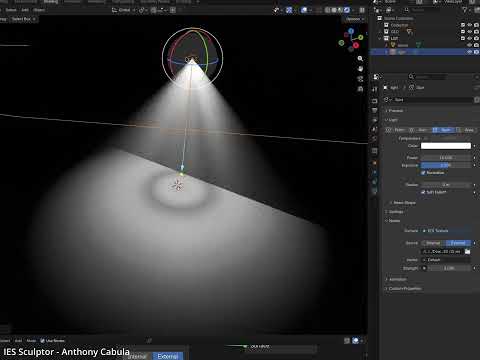Expand the Preview panel
This screenshot has width=480, height=360.
pos(395,110)
